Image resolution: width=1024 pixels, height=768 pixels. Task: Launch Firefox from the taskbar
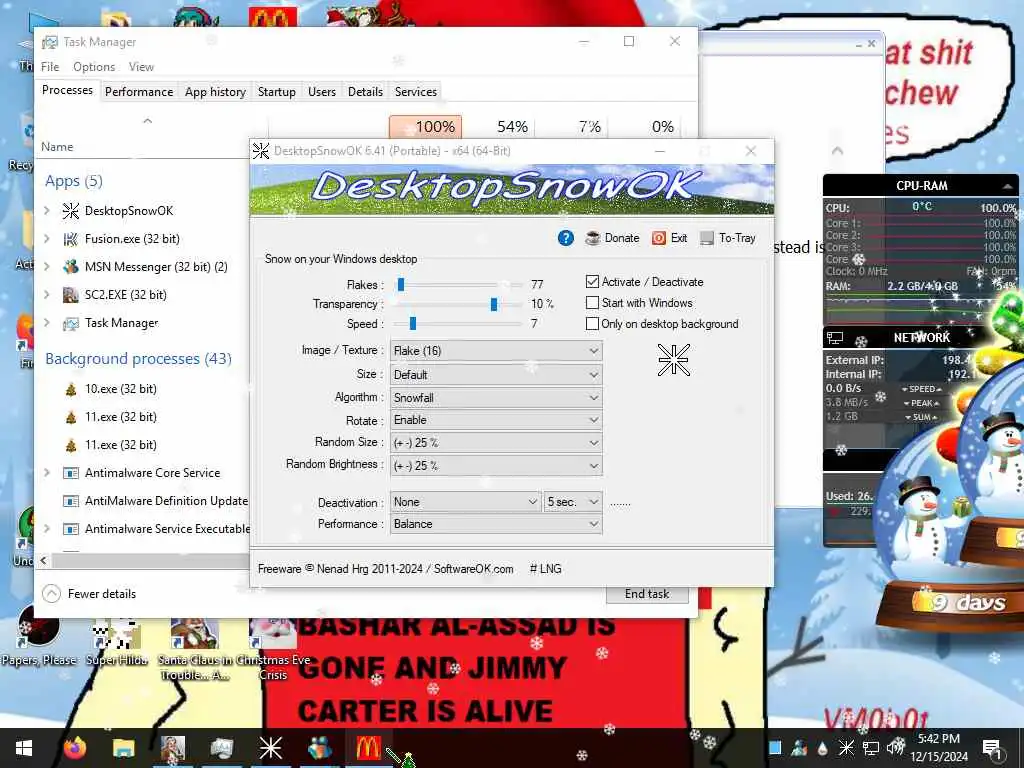coord(75,748)
